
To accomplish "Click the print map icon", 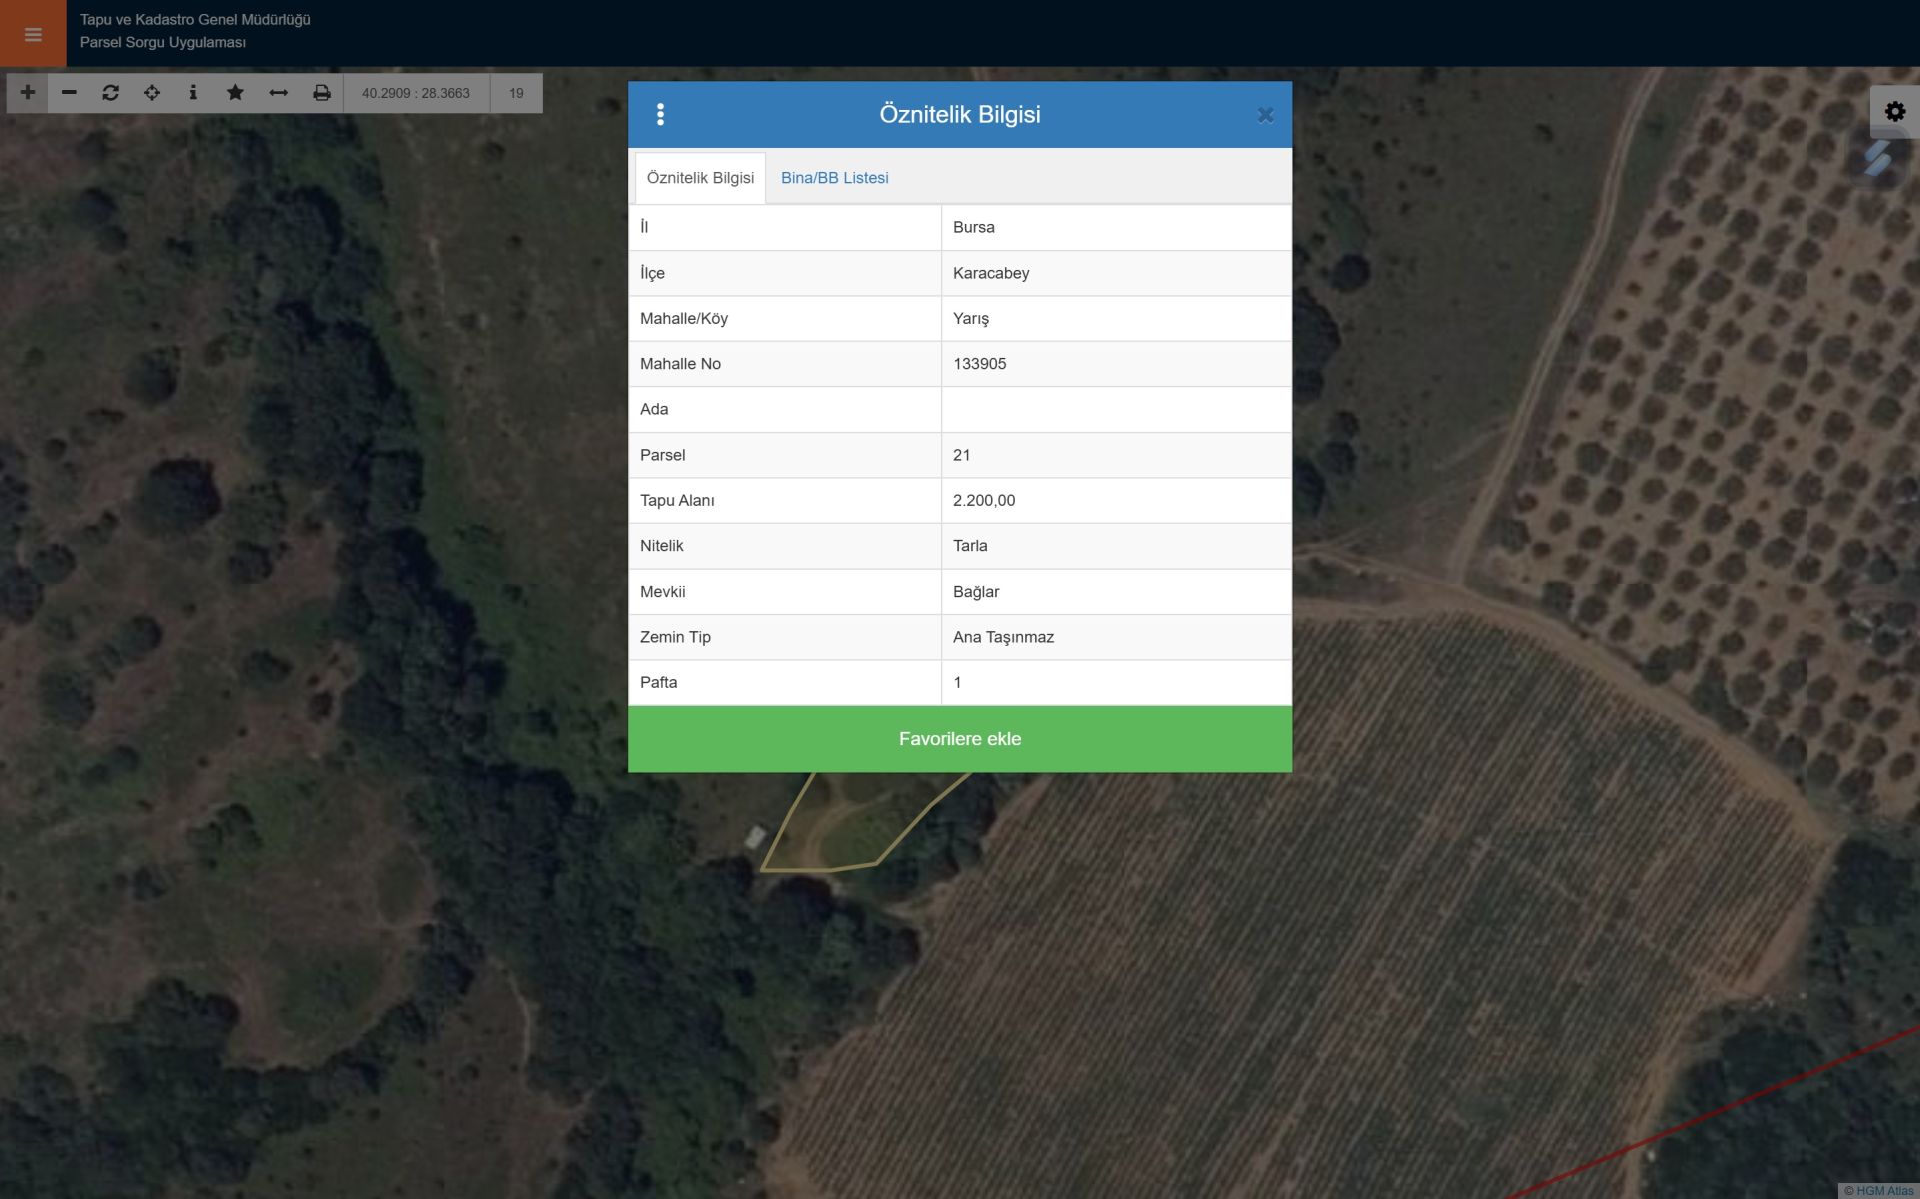I will point(321,92).
